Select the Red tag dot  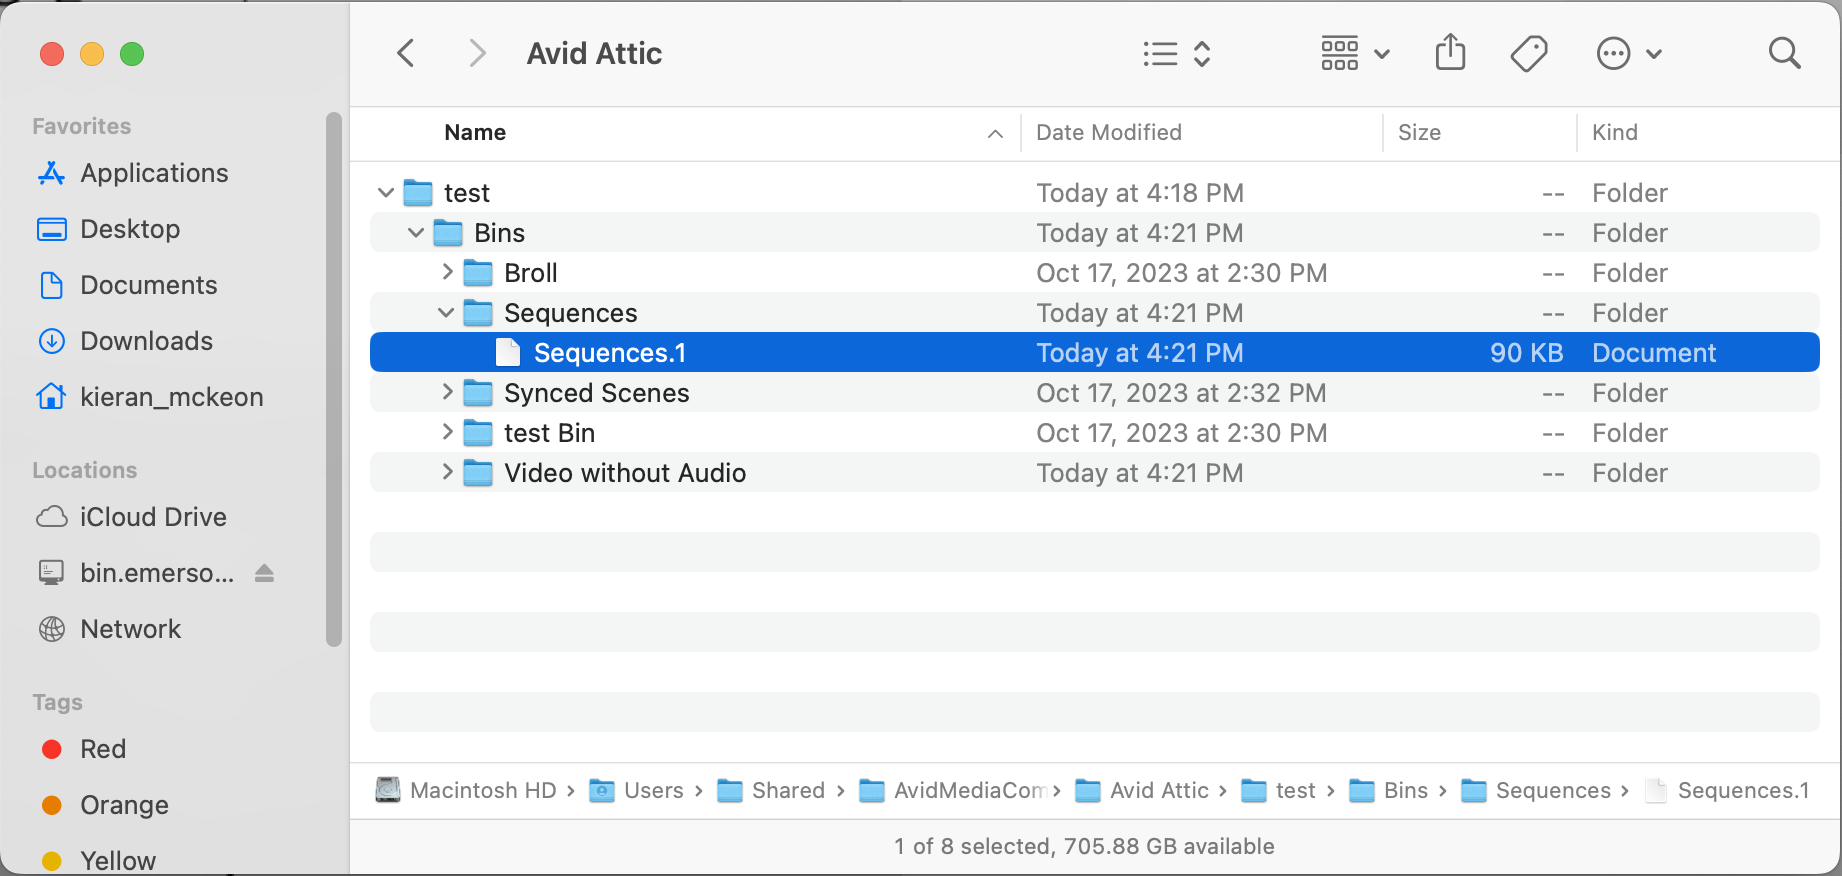tap(52, 749)
